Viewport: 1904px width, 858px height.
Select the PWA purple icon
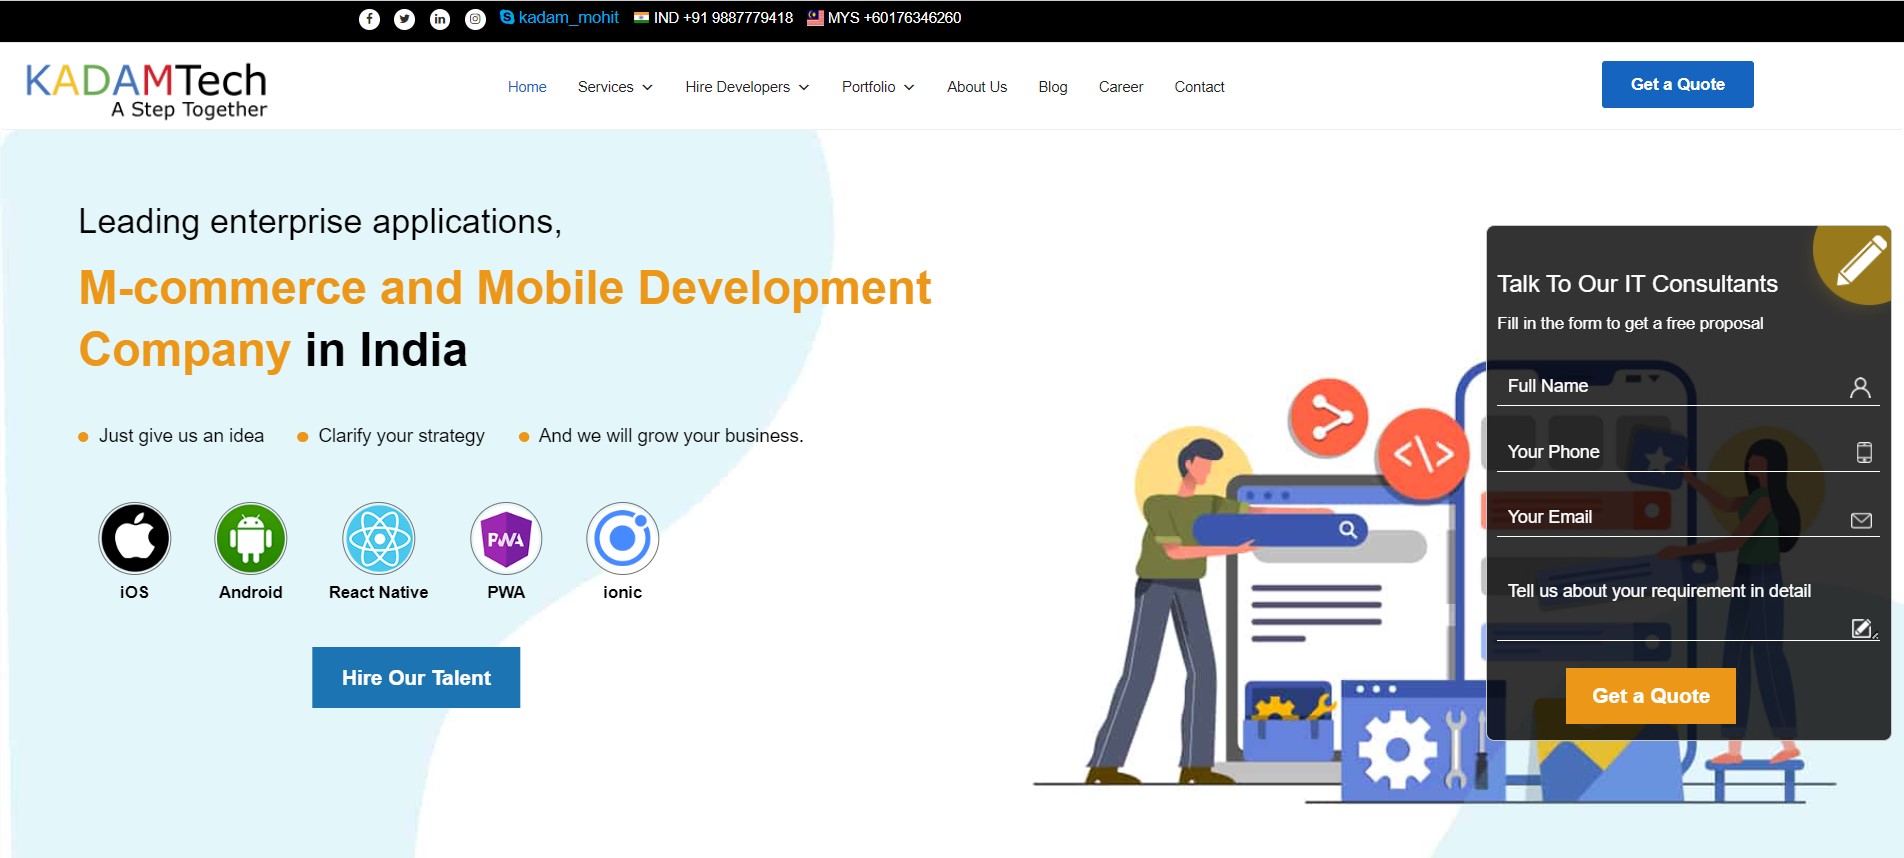click(x=506, y=538)
